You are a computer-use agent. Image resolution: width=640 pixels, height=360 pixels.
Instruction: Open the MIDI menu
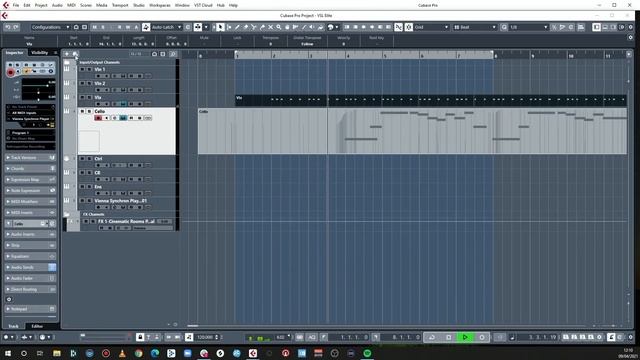click(71, 5)
